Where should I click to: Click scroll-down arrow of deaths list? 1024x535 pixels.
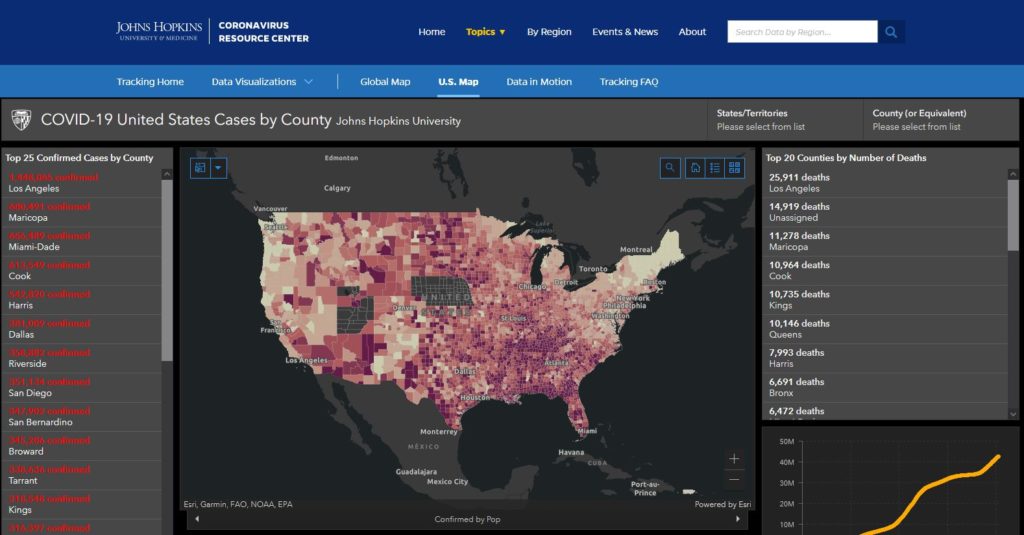click(1013, 414)
